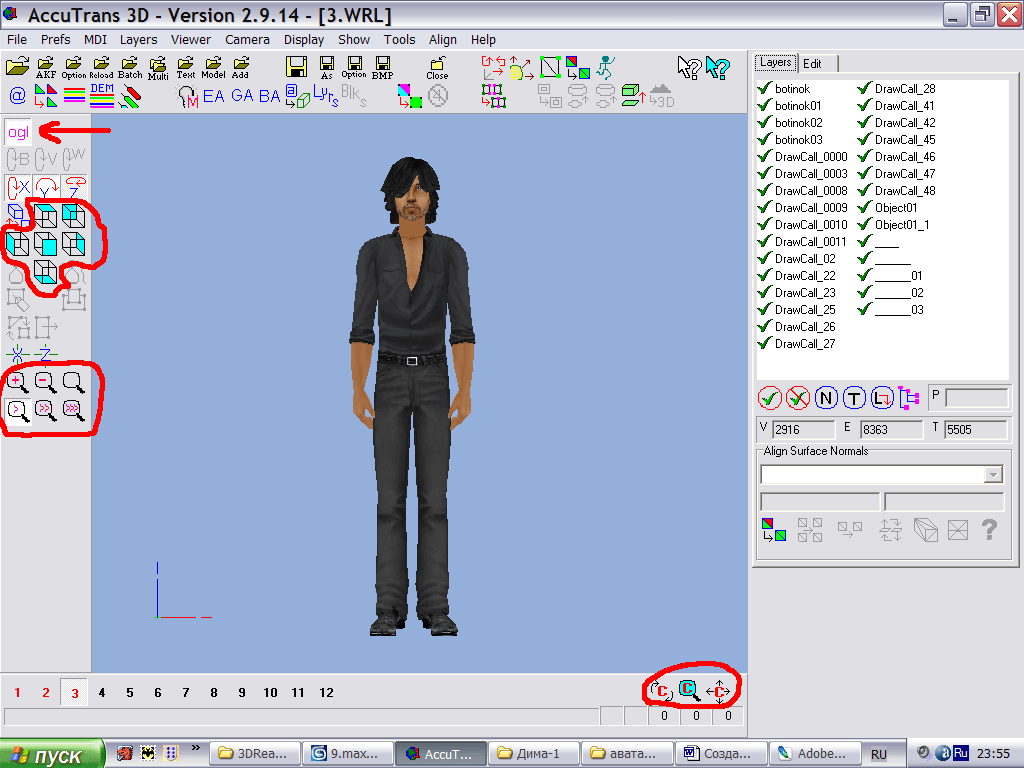The width and height of the screenshot is (1024, 768).
Task: Click the crossed check uncheck layers icon
Action: tap(797, 398)
